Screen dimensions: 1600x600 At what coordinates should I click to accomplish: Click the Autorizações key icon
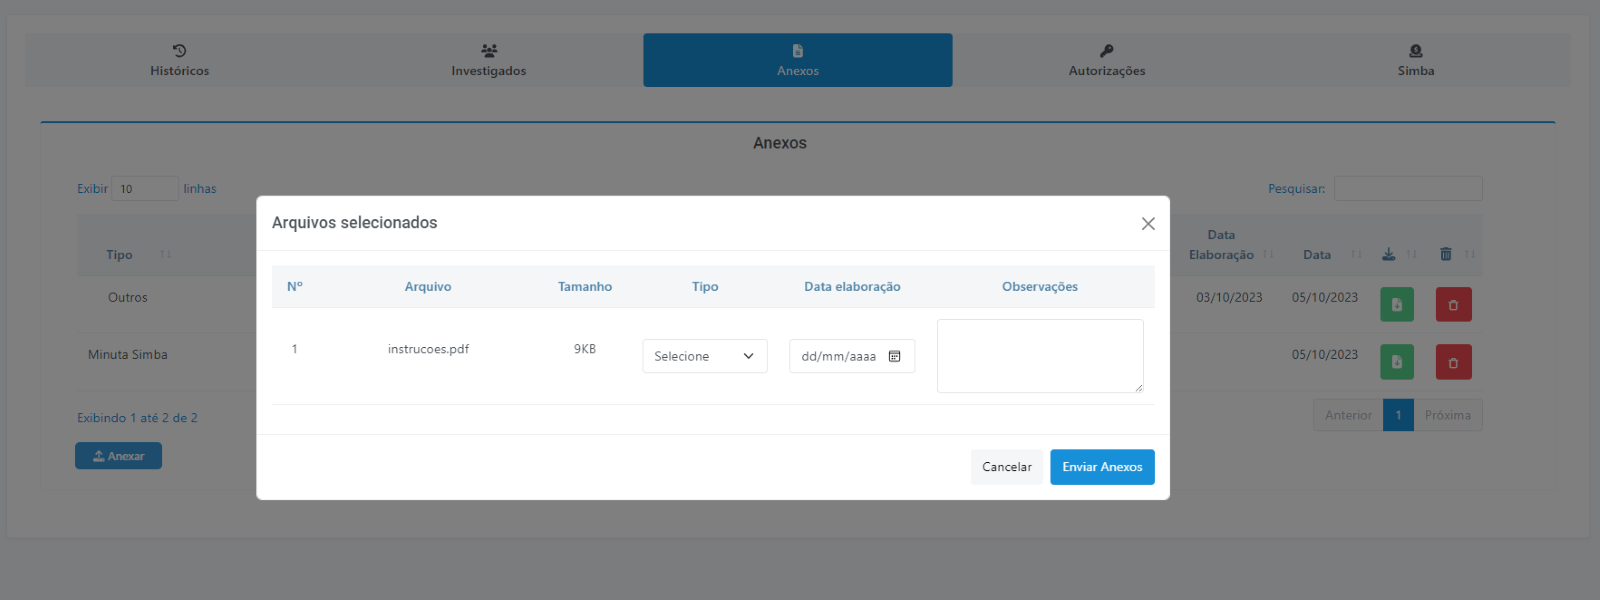[1107, 50]
